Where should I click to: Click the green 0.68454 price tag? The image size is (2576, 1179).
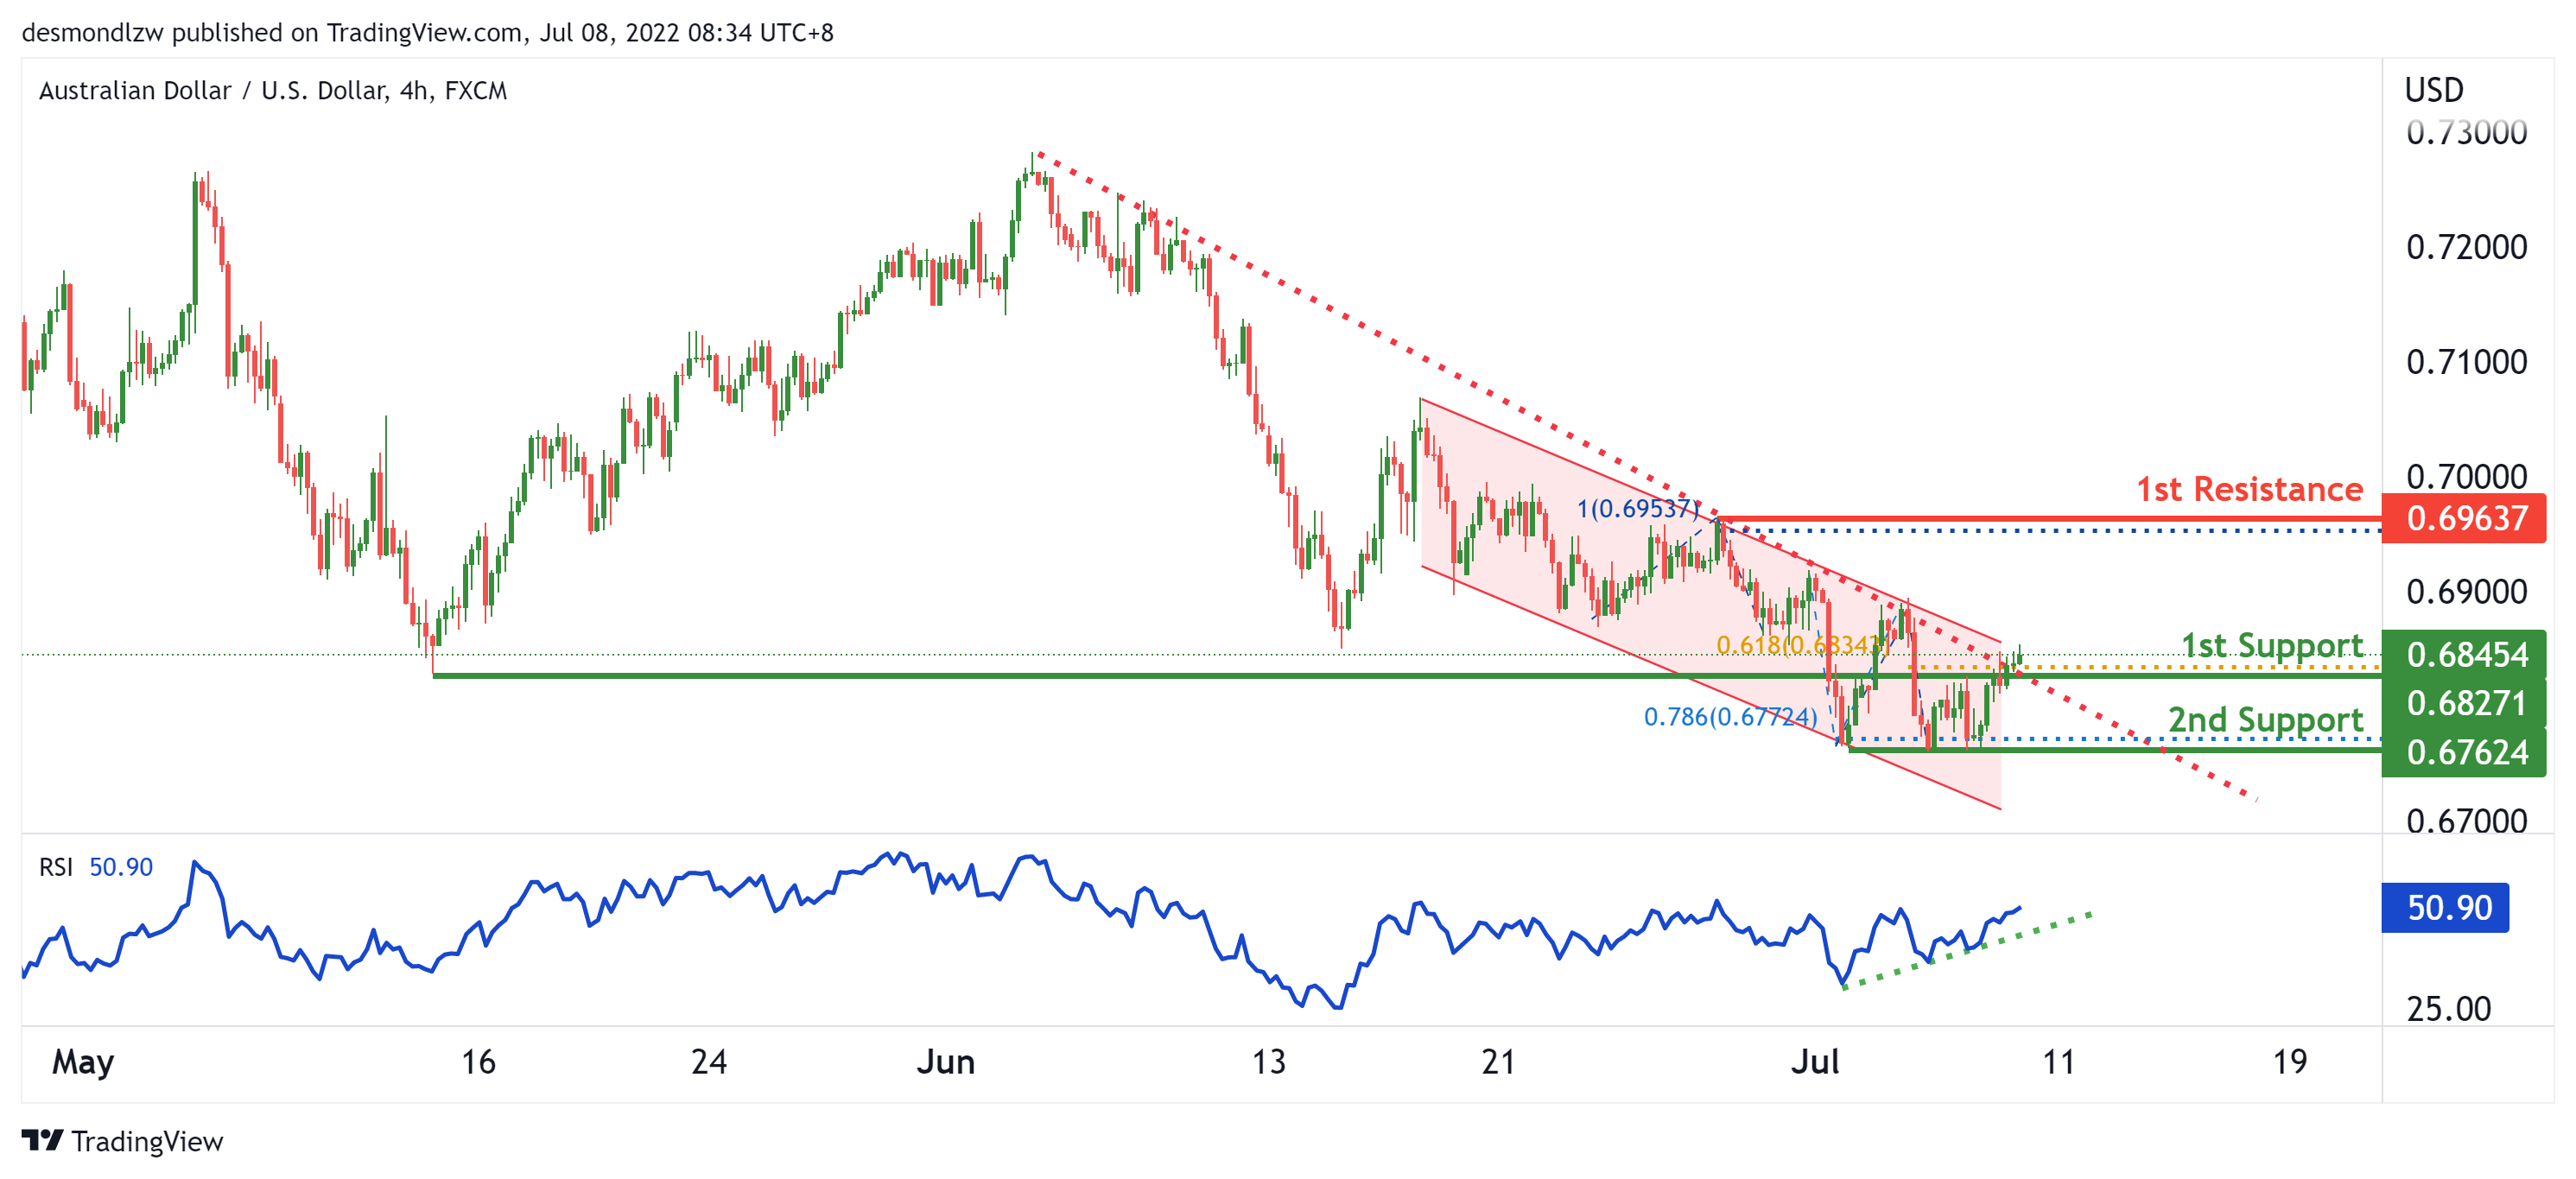pos(2465,654)
